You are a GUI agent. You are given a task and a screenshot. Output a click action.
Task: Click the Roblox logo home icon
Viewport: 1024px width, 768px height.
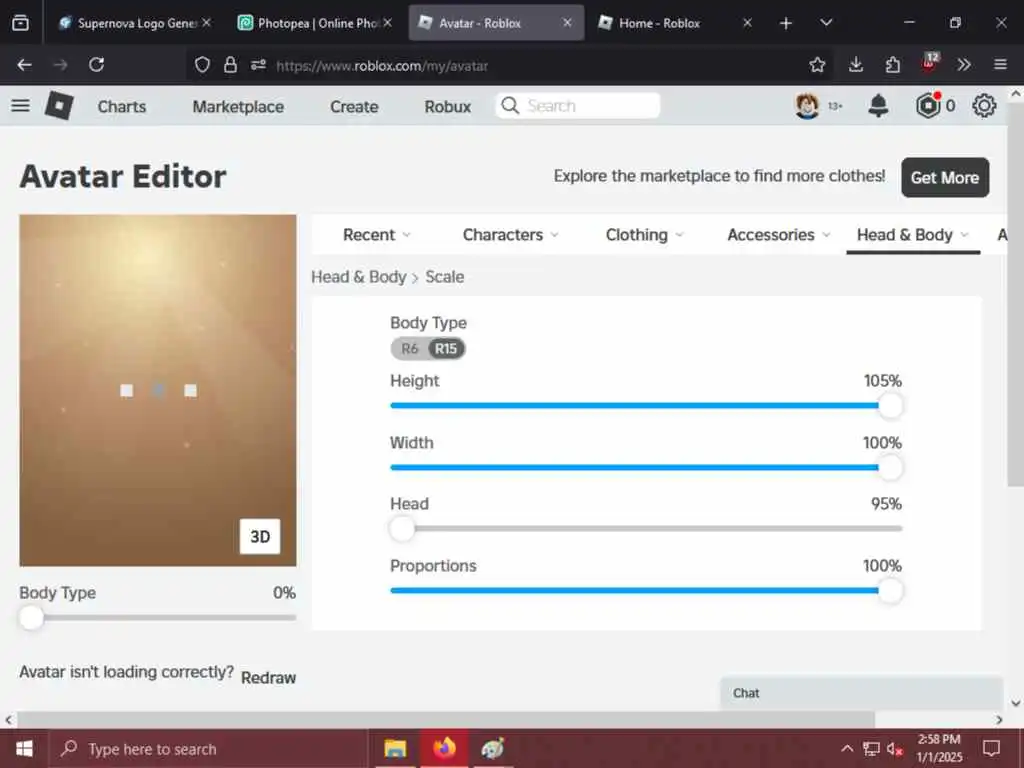59,106
